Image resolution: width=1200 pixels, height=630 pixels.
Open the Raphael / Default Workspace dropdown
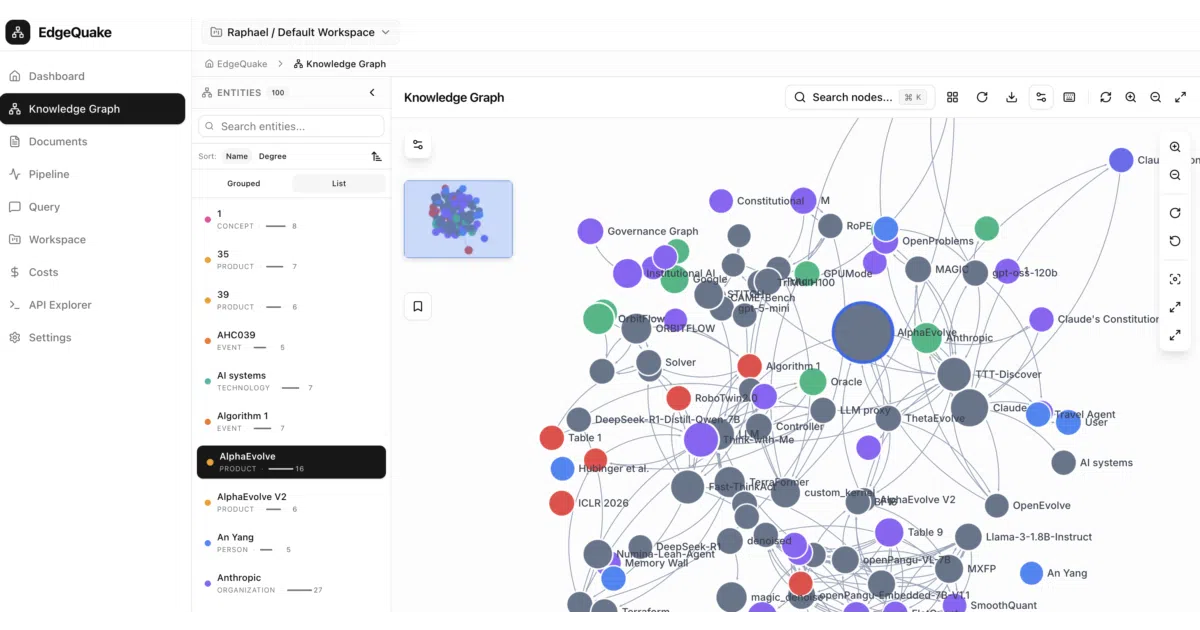point(300,32)
